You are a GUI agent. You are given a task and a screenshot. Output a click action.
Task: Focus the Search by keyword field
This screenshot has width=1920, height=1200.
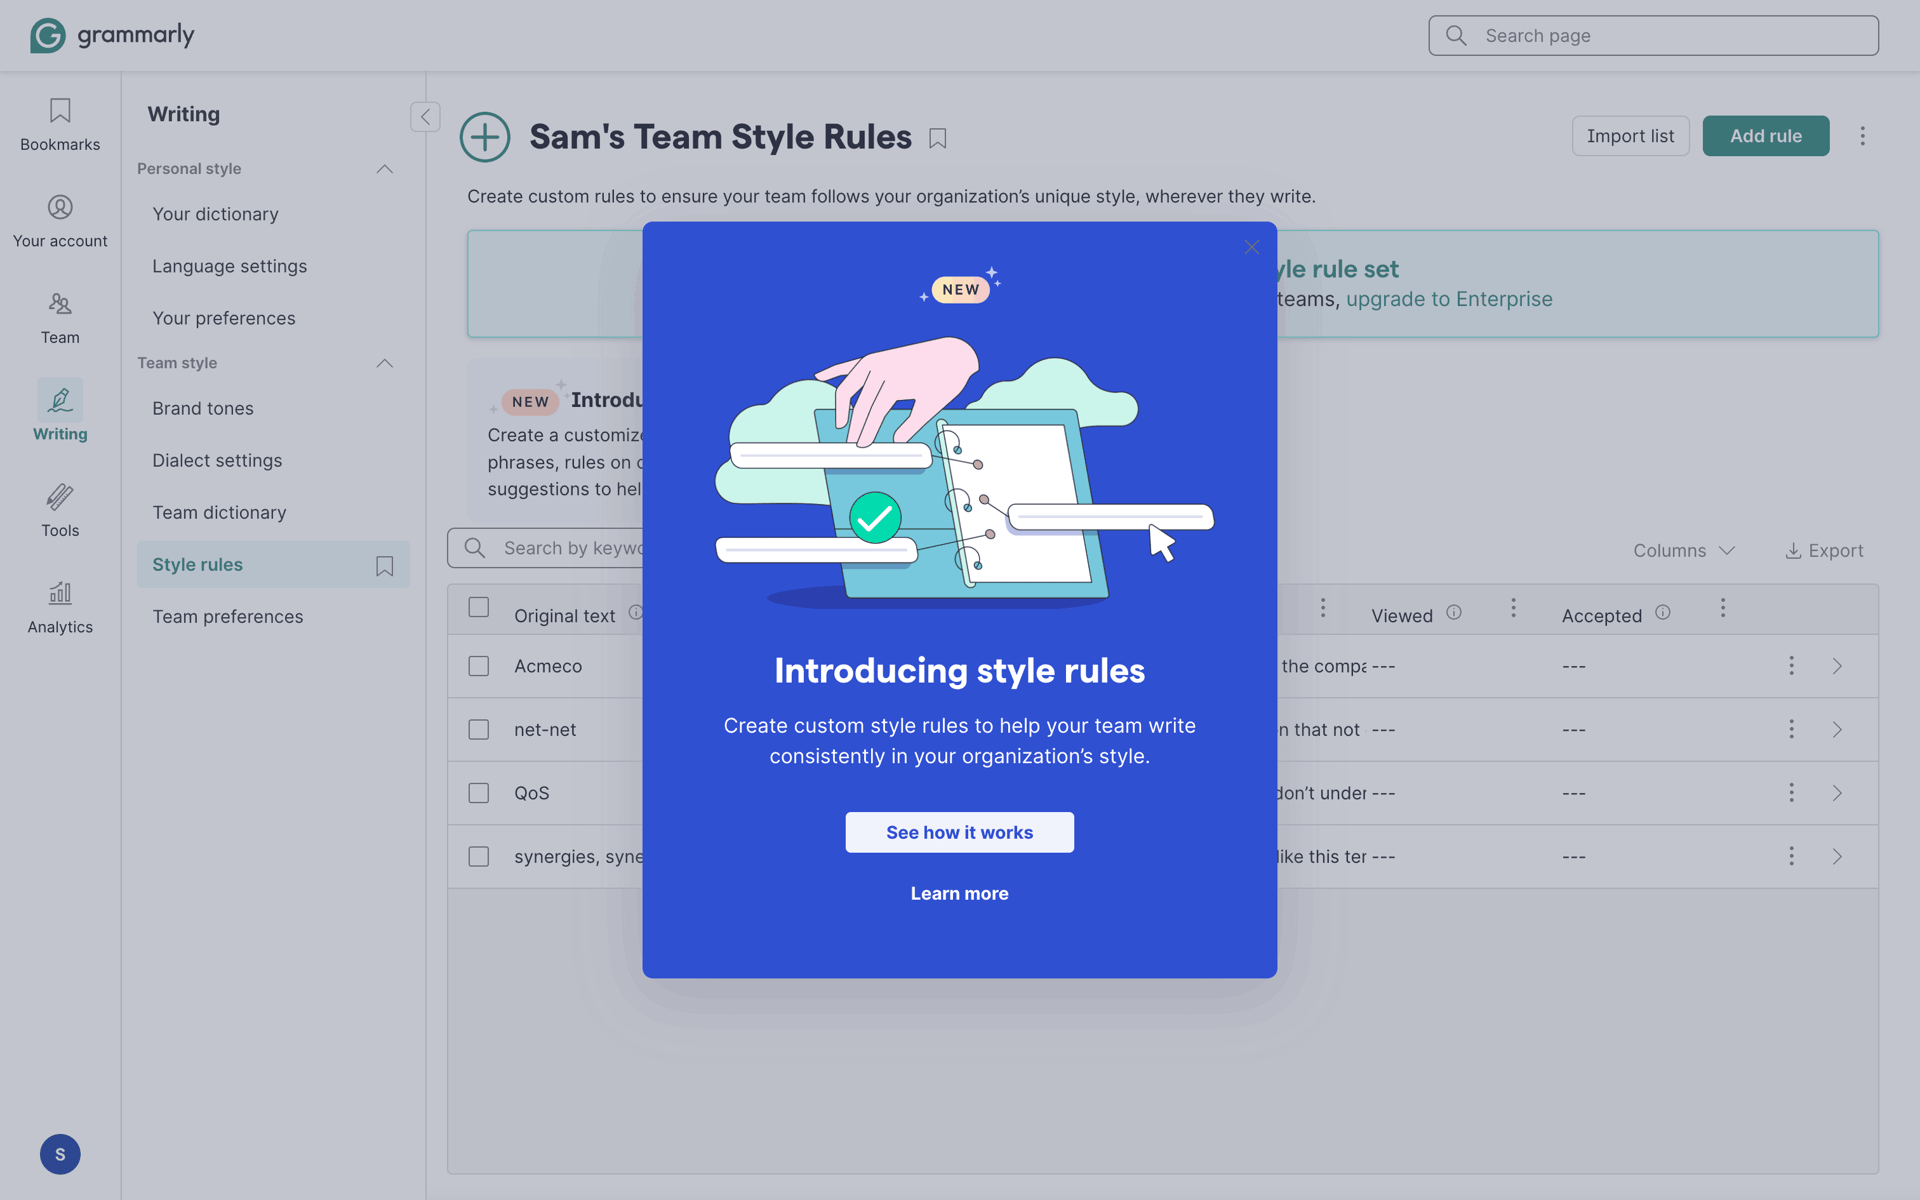click(x=546, y=548)
